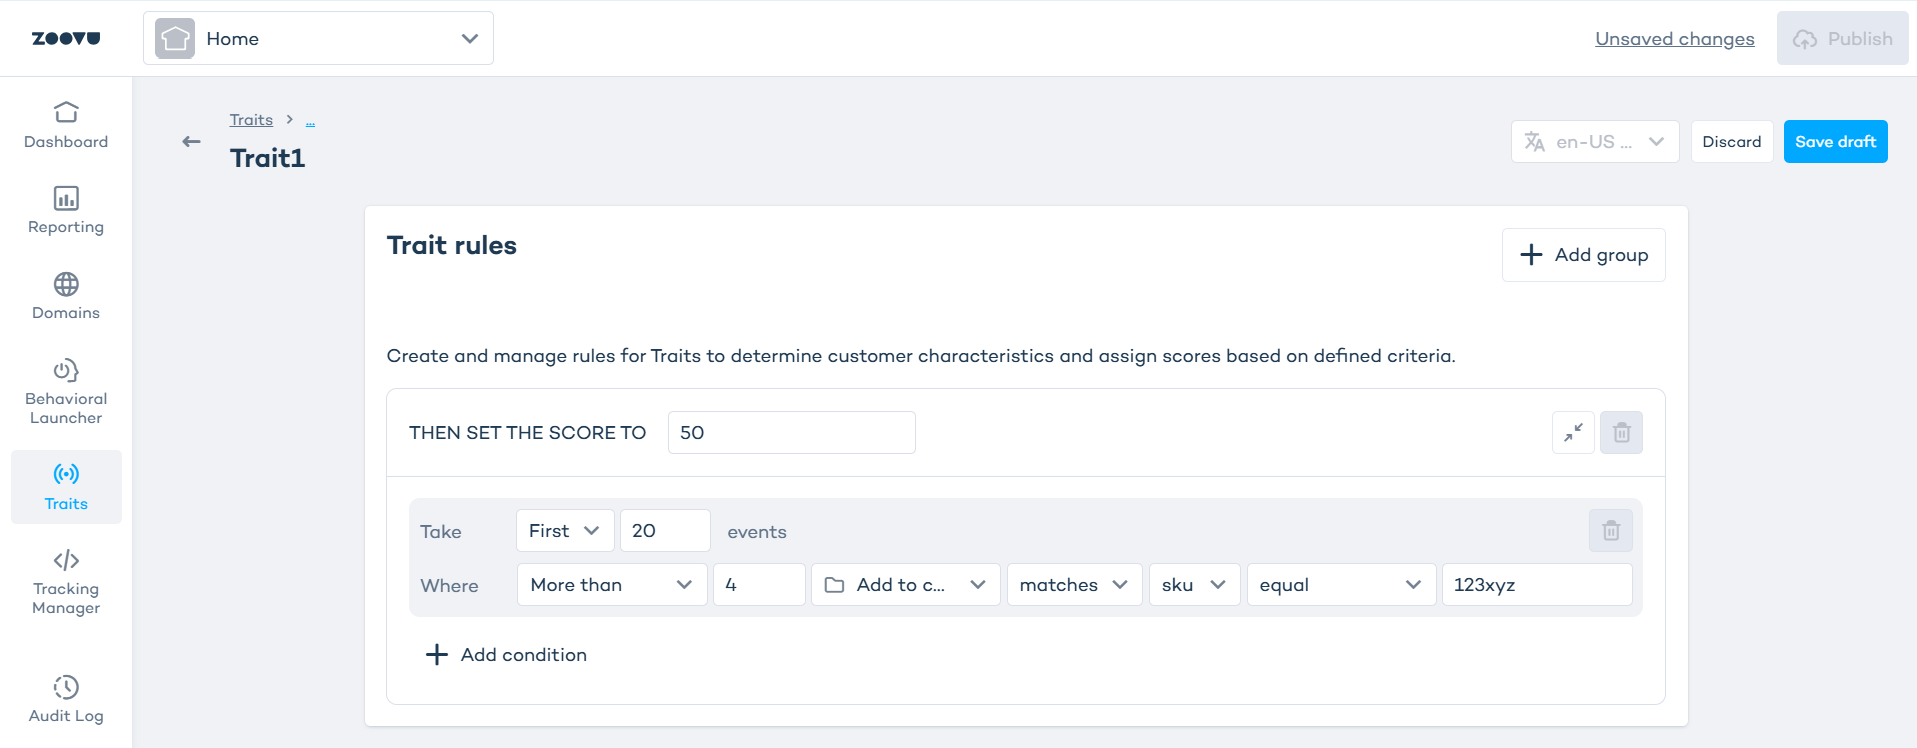Click the score input field showing 50
This screenshot has height=748, width=1917.
click(791, 433)
